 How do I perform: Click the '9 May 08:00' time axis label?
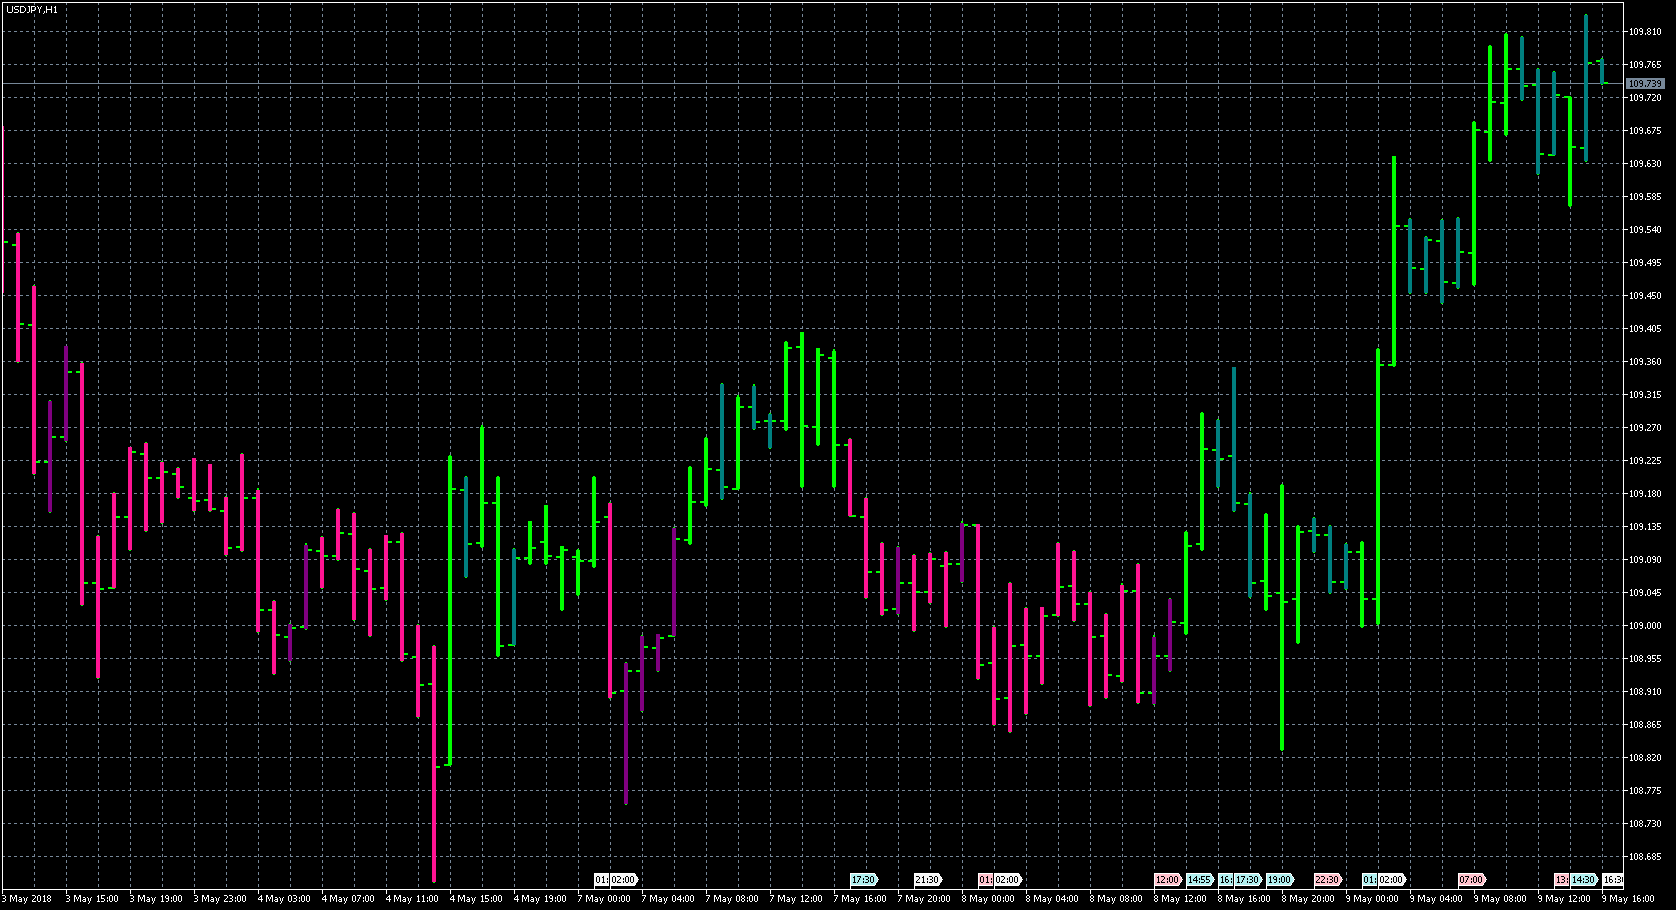pyautogui.click(x=1500, y=899)
